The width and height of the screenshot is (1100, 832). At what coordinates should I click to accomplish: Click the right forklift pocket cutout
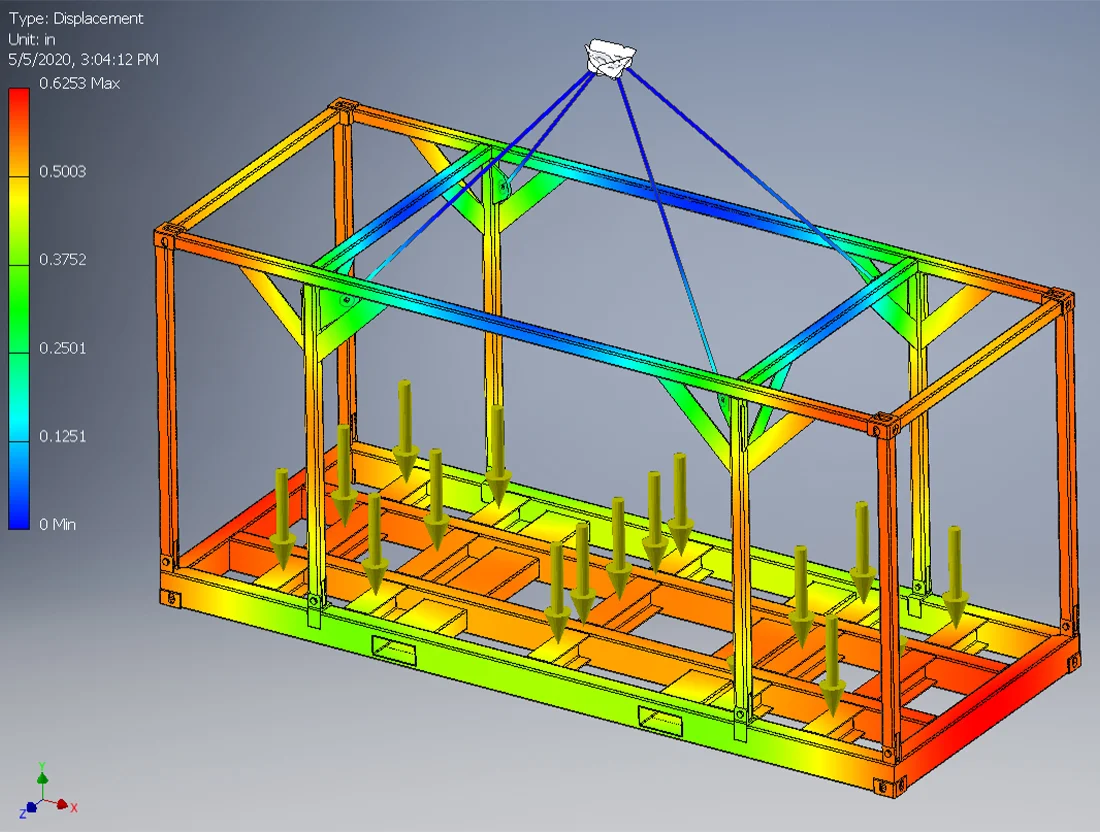coord(660,721)
